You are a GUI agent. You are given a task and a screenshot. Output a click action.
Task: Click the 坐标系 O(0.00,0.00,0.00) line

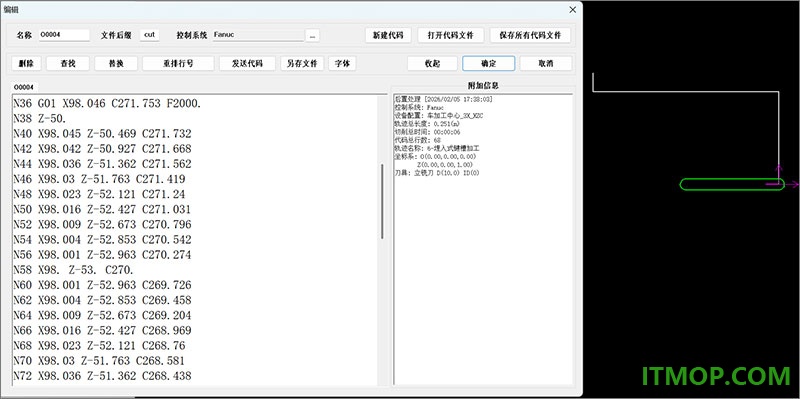(x=436, y=157)
